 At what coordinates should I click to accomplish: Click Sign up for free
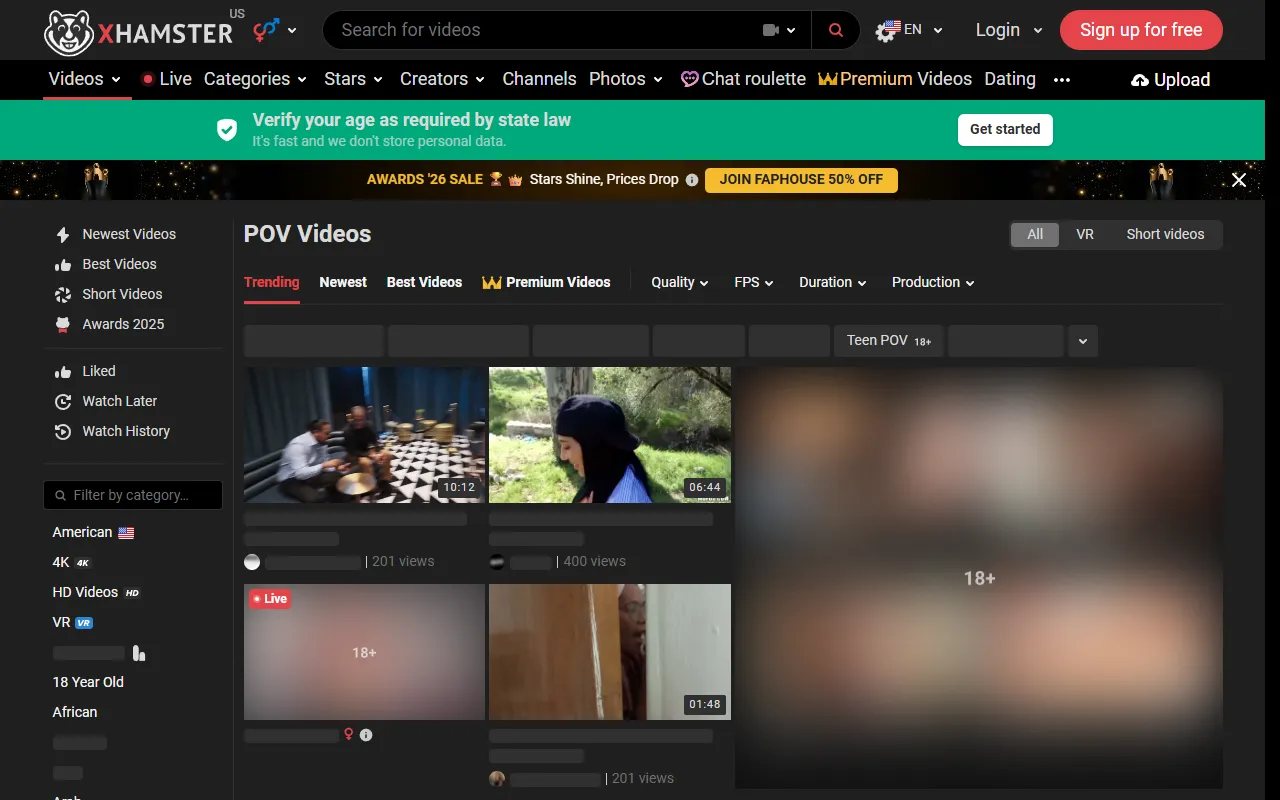(1141, 30)
